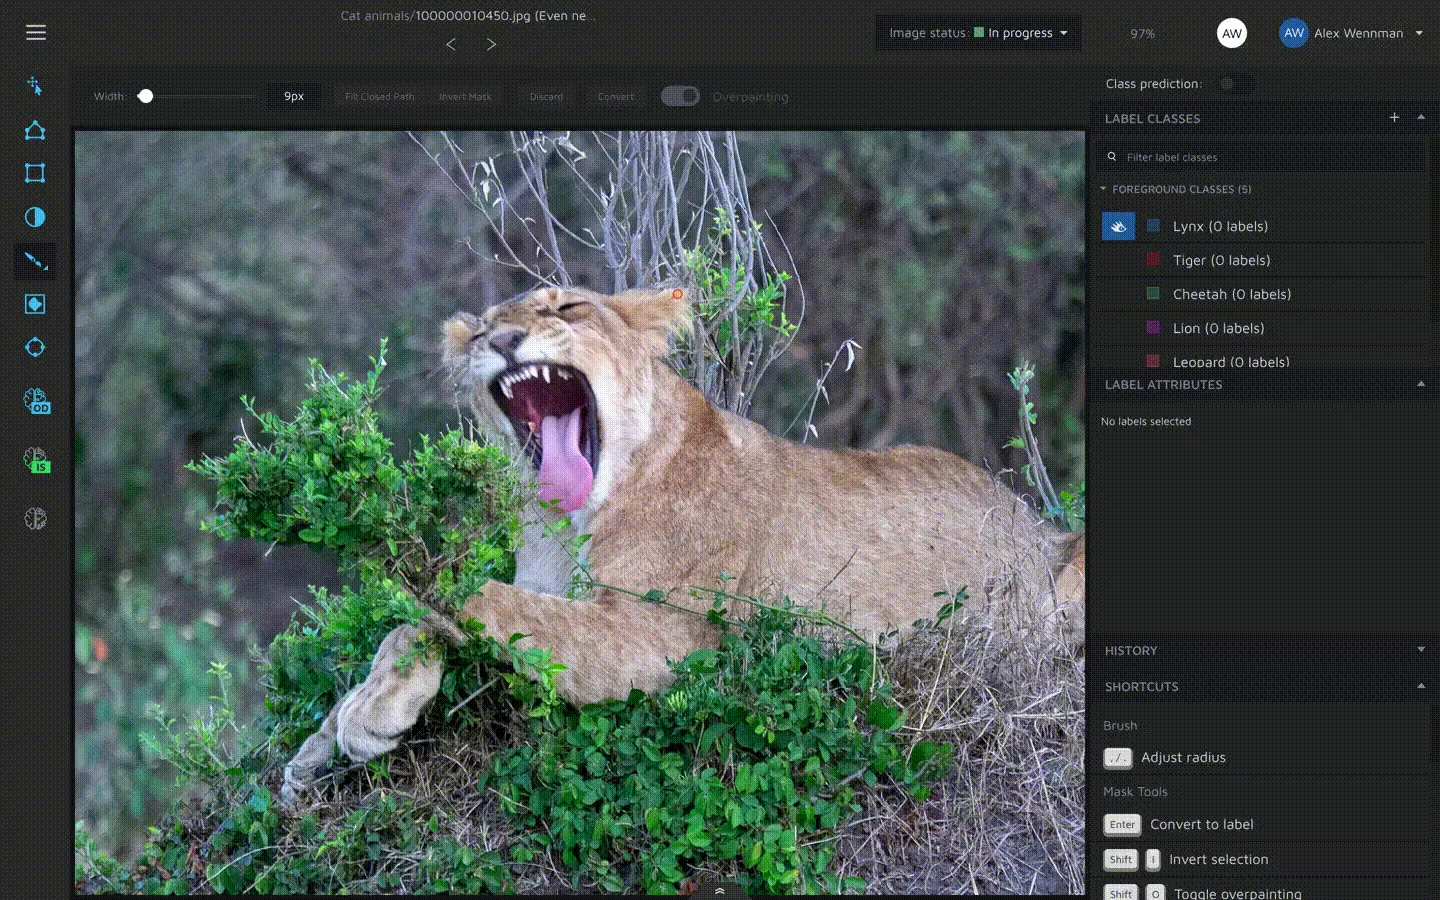Click the Fill Closed Path button
Screen dimensions: 1440x900
pyautogui.click(x=379, y=97)
